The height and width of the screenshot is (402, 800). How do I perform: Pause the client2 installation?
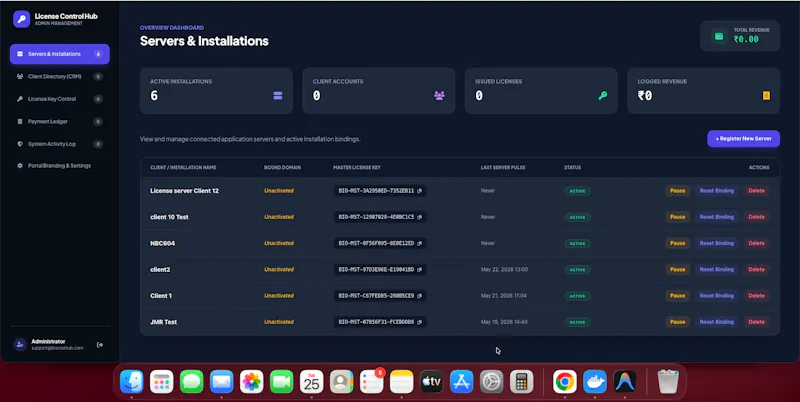678,269
